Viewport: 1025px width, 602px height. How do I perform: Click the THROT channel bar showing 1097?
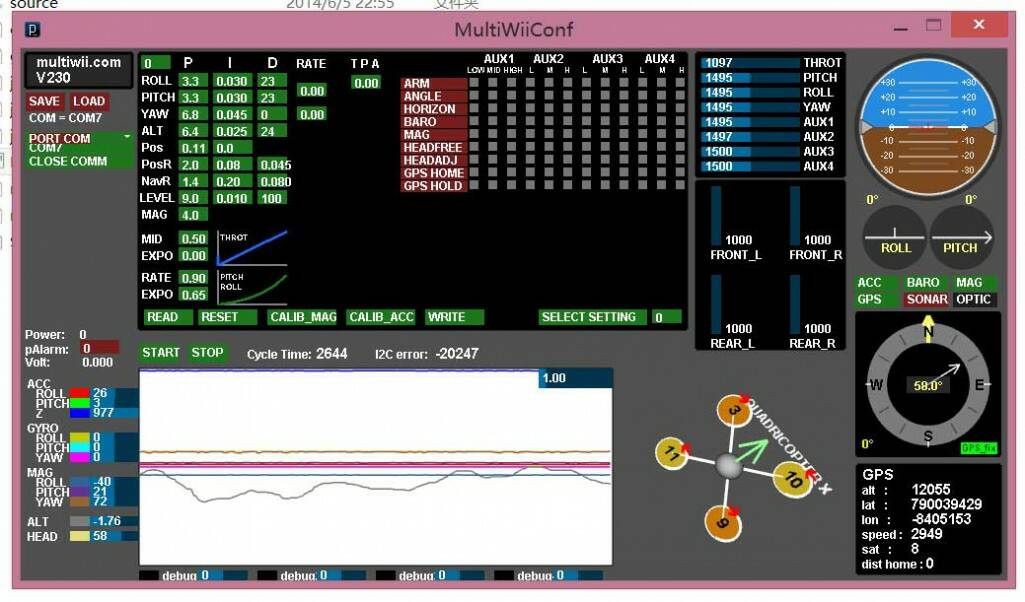(x=750, y=63)
